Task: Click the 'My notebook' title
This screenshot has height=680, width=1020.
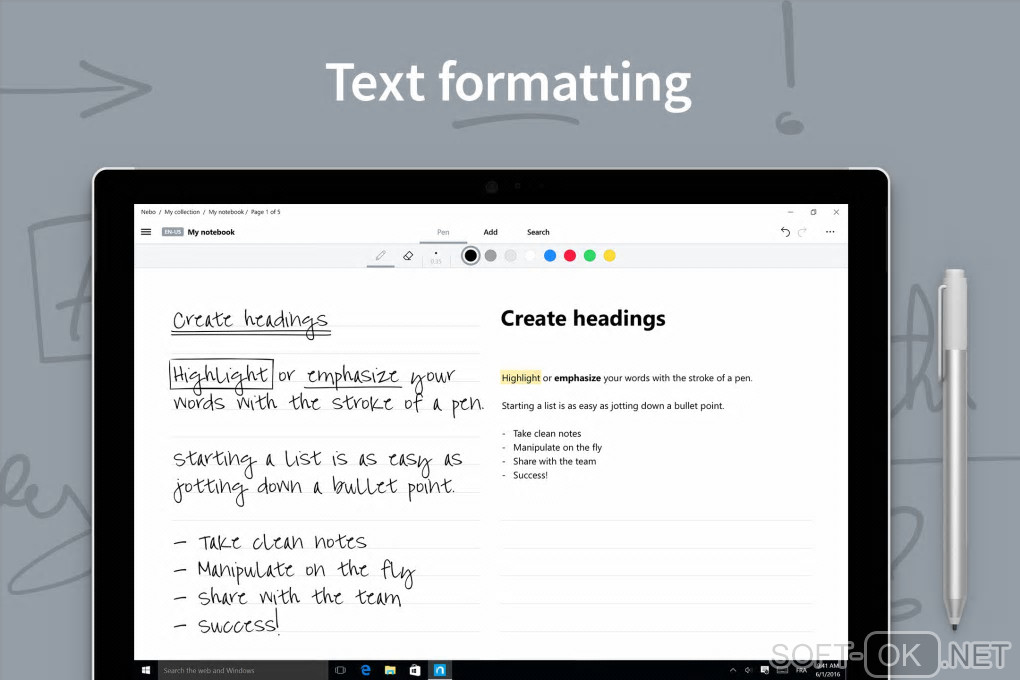Action: [211, 232]
